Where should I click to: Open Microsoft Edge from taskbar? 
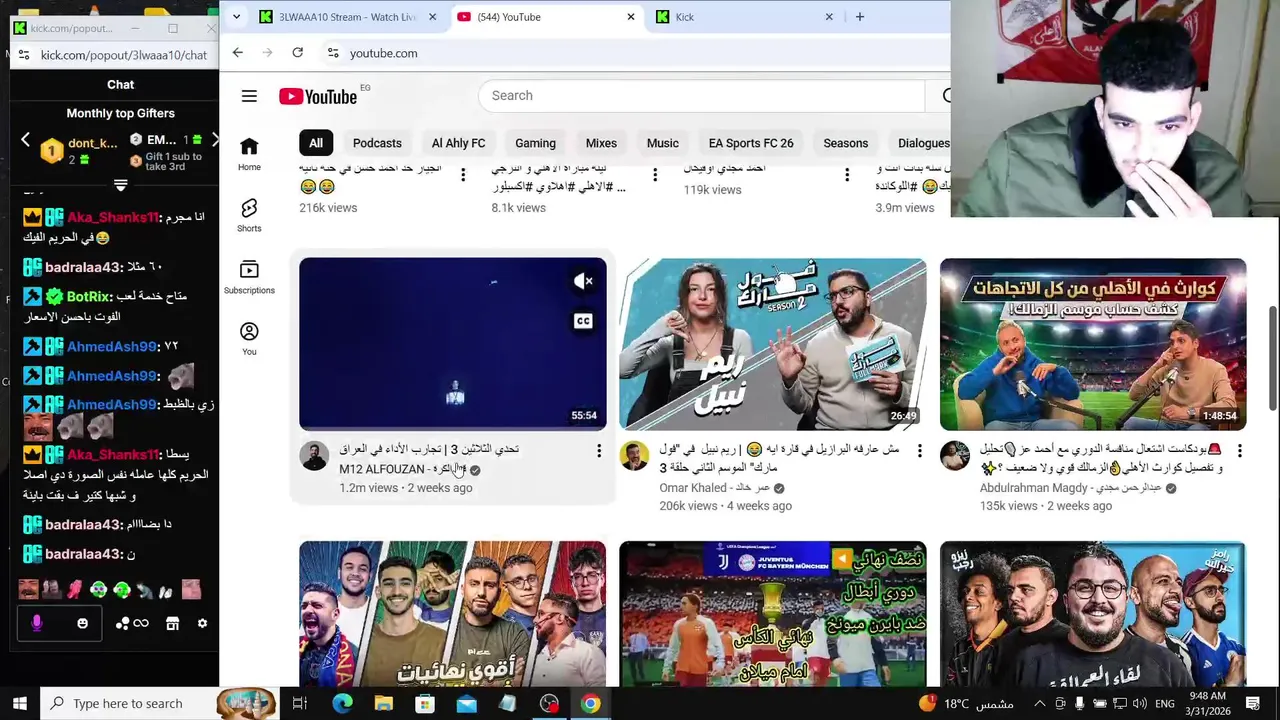click(342, 703)
